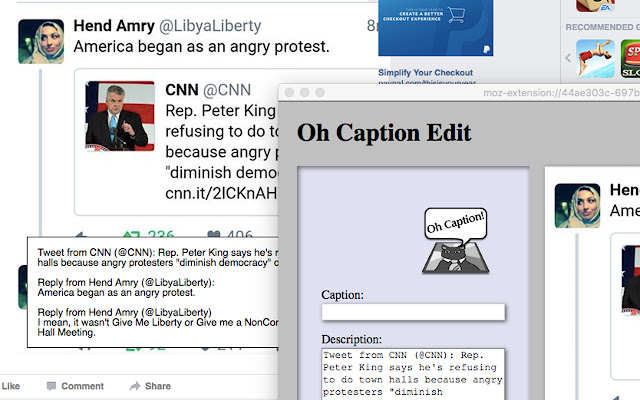Open the PayPal checkout ad banner
Viewport: 640px width, 400px height.
pos(436,28)
